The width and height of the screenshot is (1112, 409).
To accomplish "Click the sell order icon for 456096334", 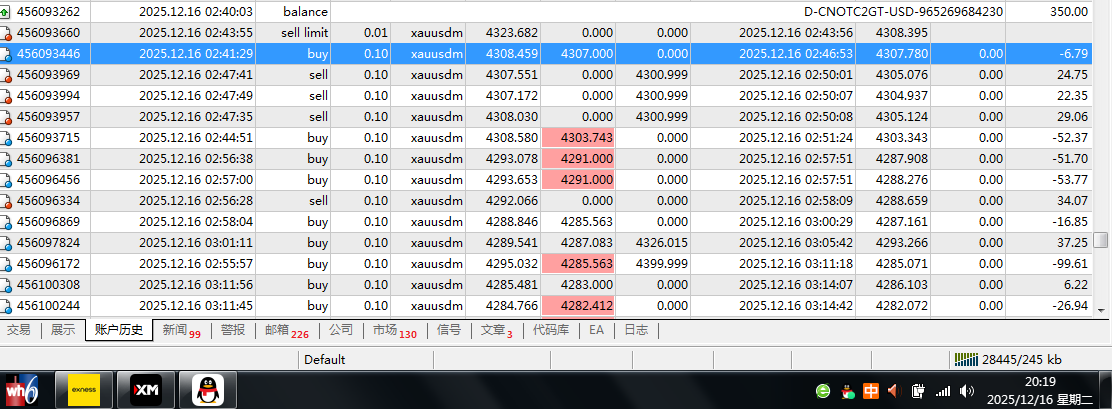I will (7, 201).
